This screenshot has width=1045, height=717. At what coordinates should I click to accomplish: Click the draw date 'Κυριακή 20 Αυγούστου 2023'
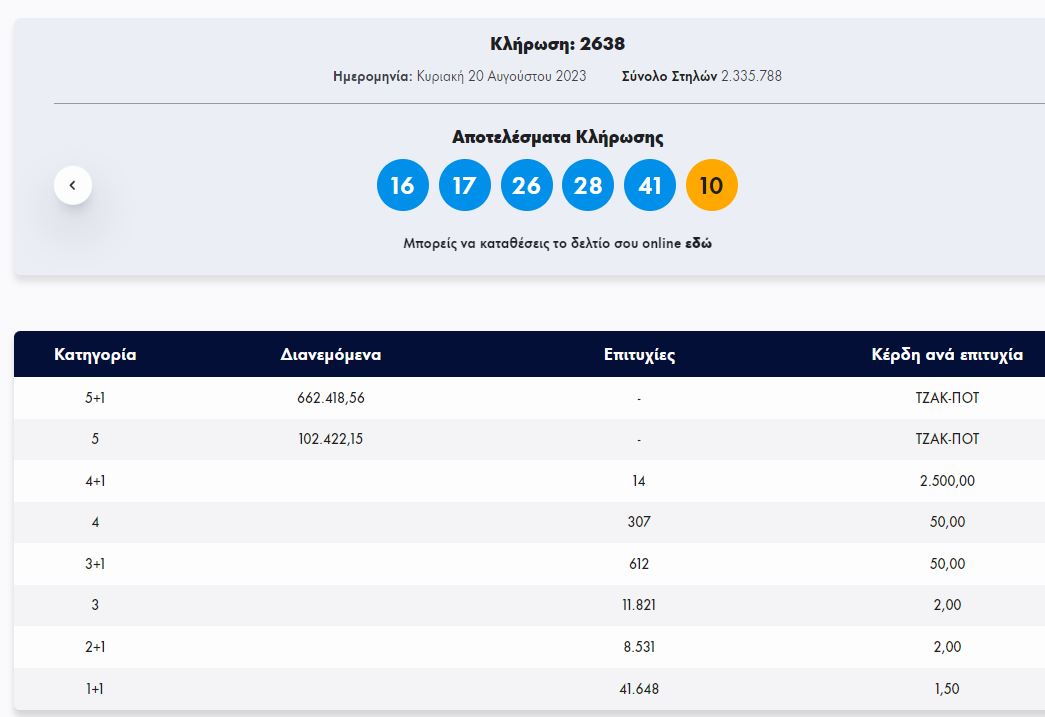(x=501, y=76)
